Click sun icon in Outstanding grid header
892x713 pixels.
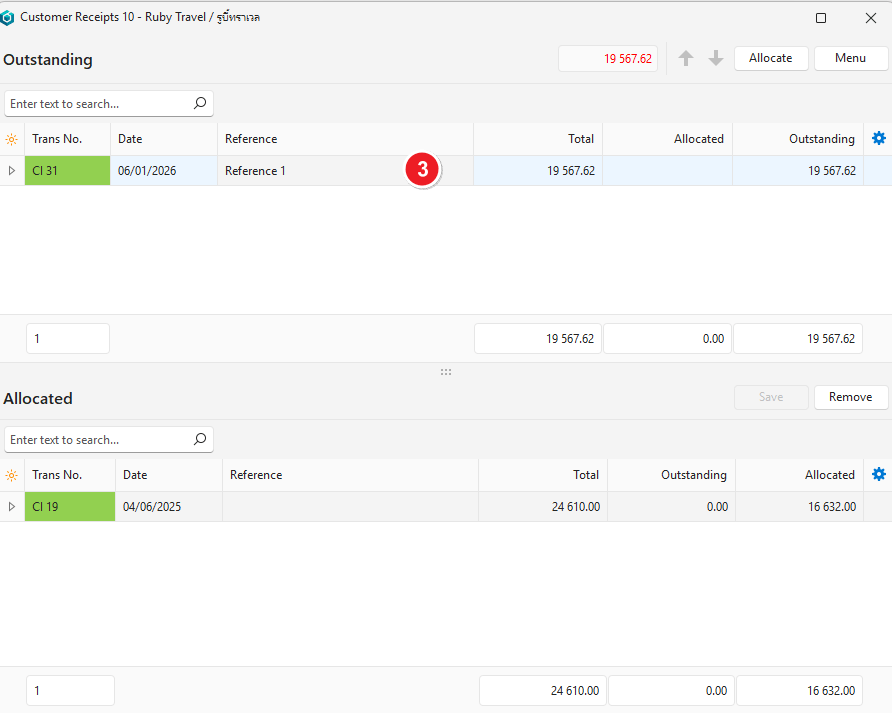coord(12,139)
